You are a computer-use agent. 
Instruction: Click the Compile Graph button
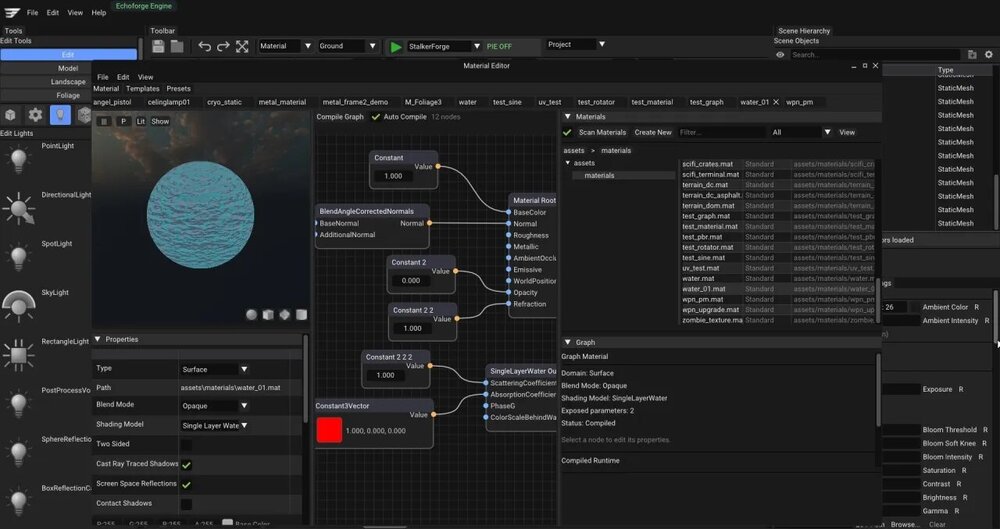(340, 117)
